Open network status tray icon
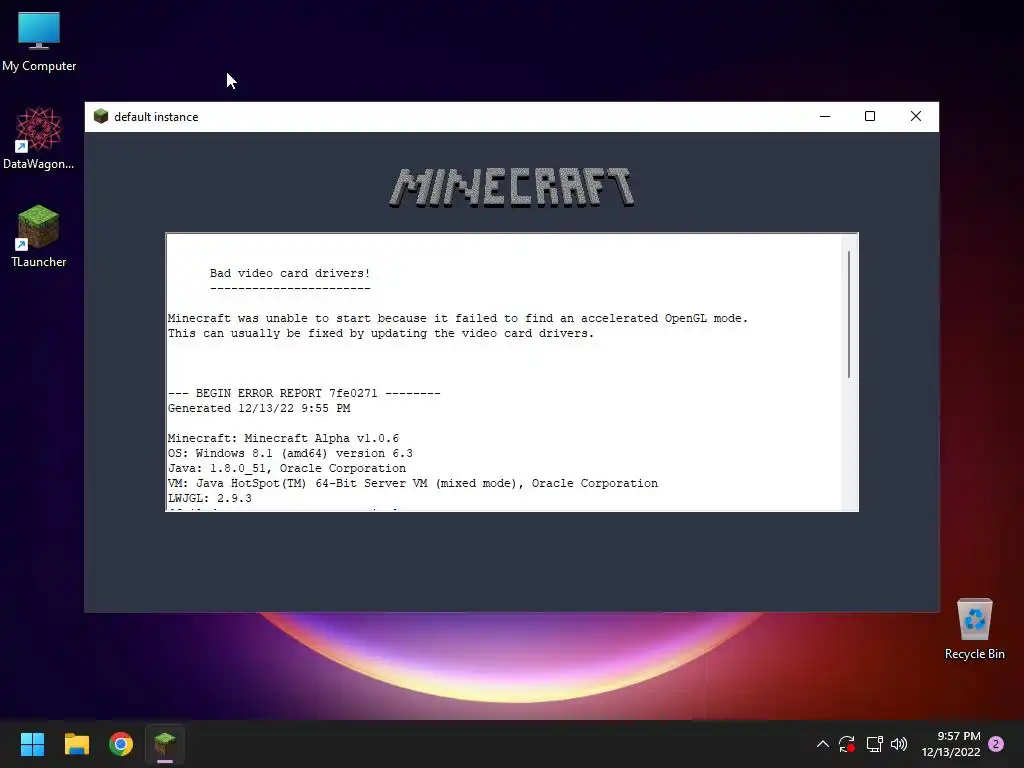The height and width of the screenshot is (768, 1024). coord(874,744)
